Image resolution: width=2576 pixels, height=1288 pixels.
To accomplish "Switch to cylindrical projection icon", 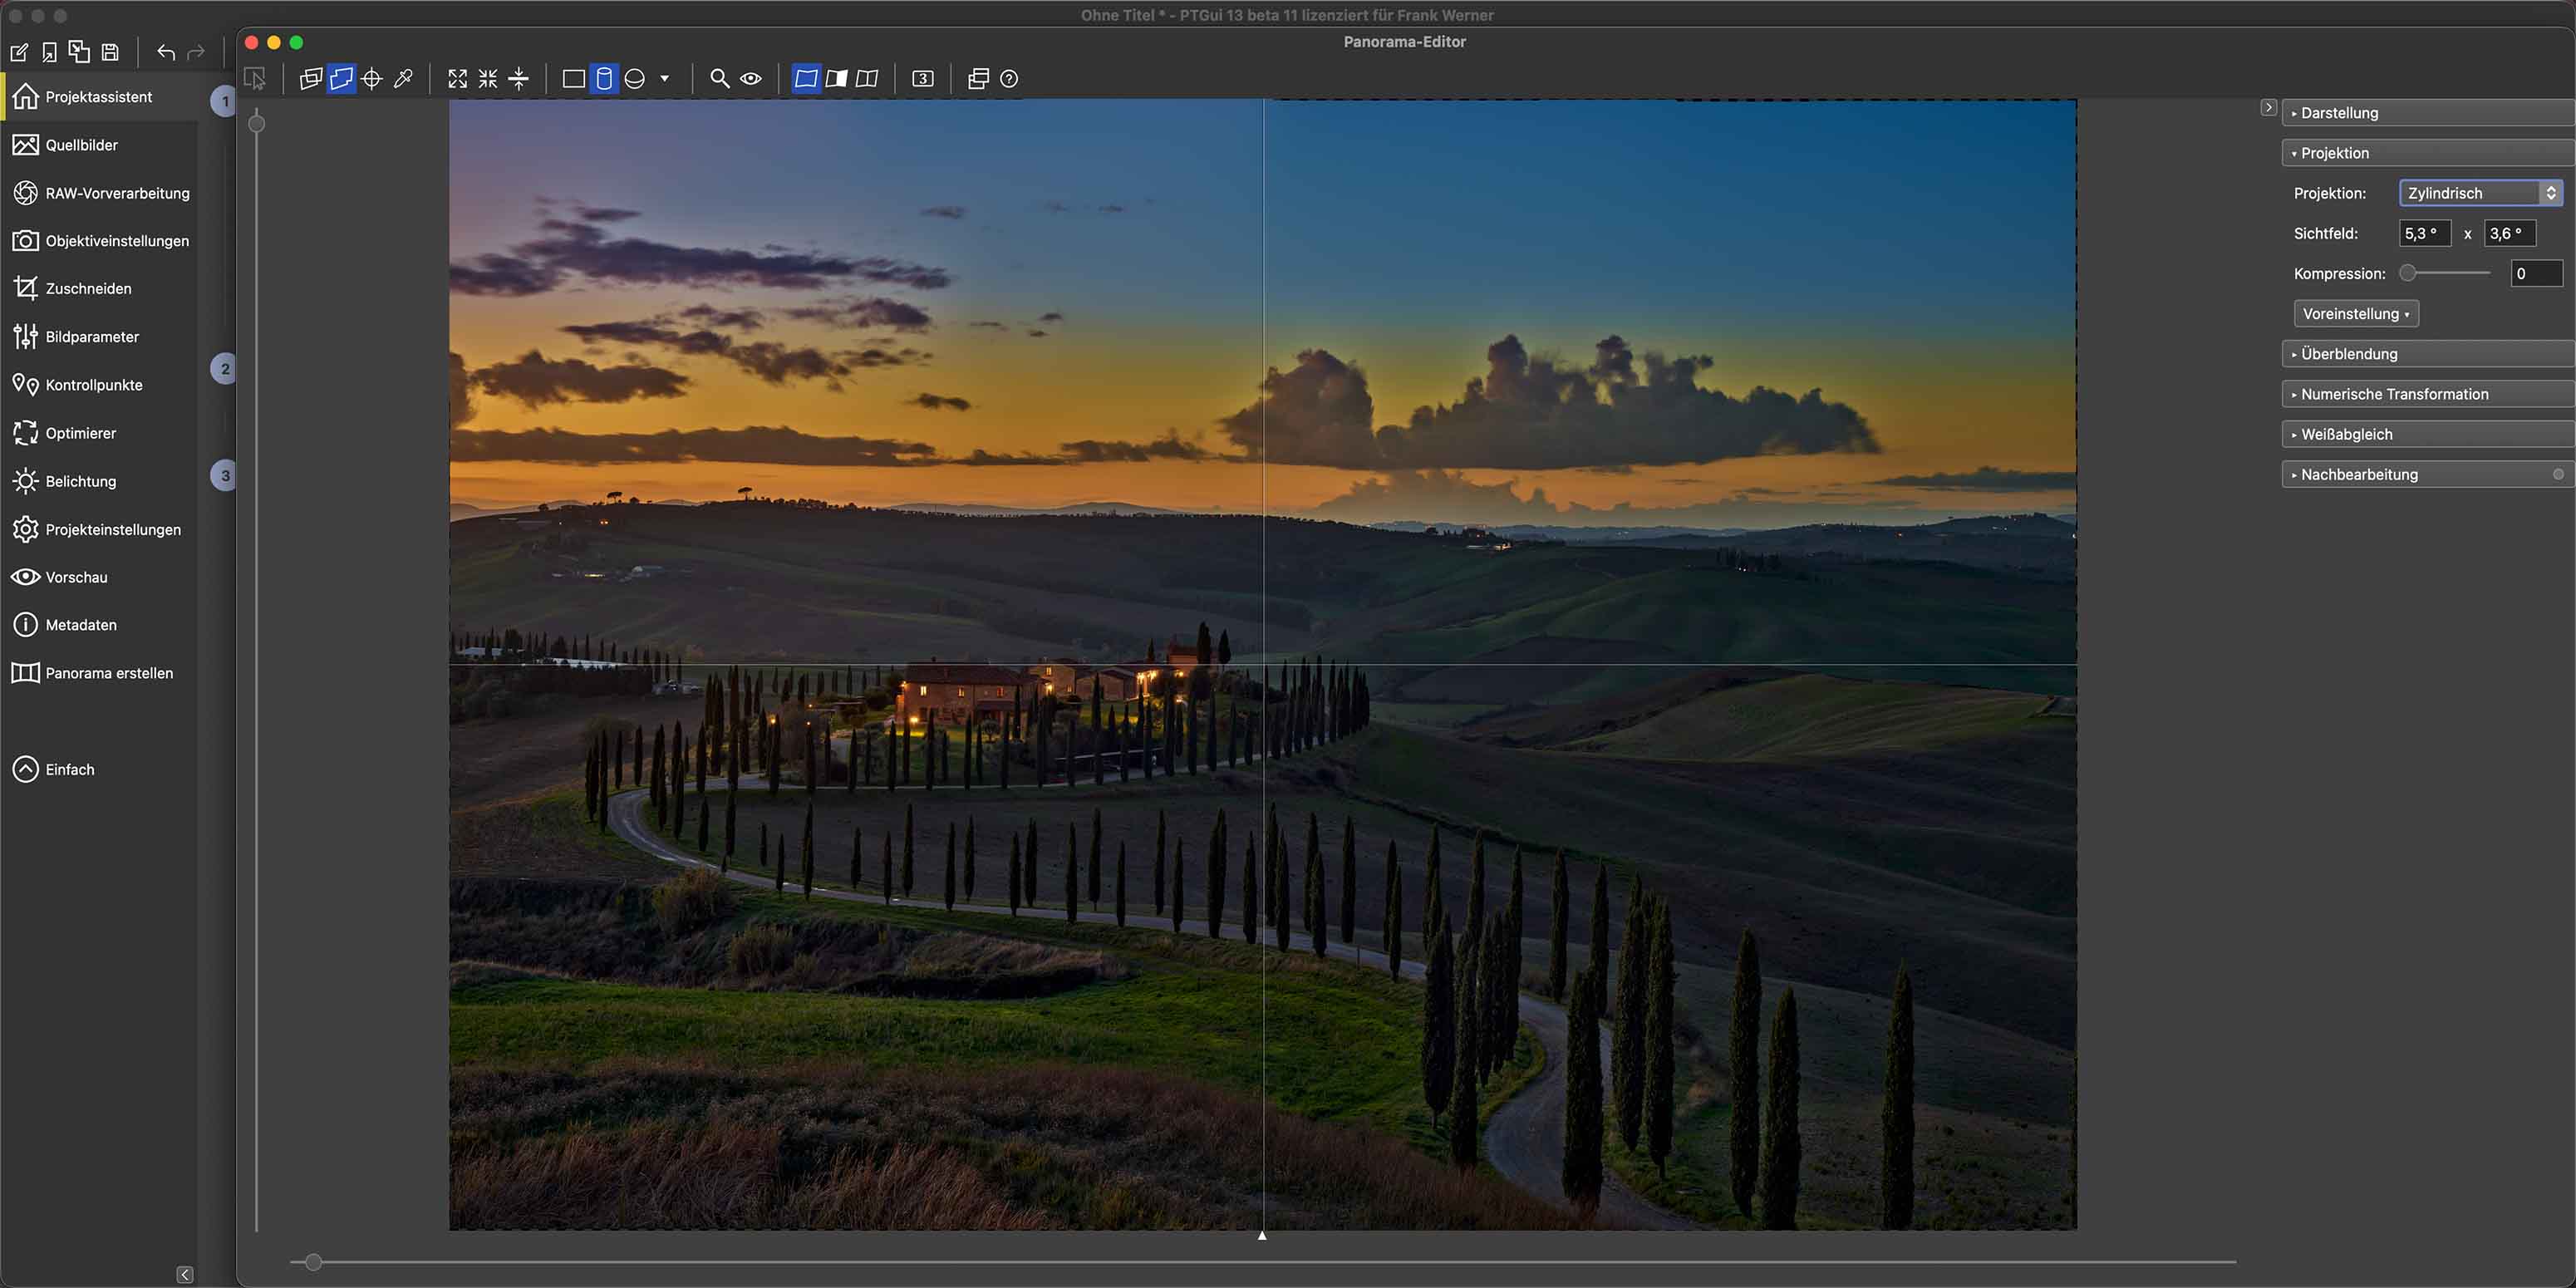I will pyautogui.click(x=604, y=79).
